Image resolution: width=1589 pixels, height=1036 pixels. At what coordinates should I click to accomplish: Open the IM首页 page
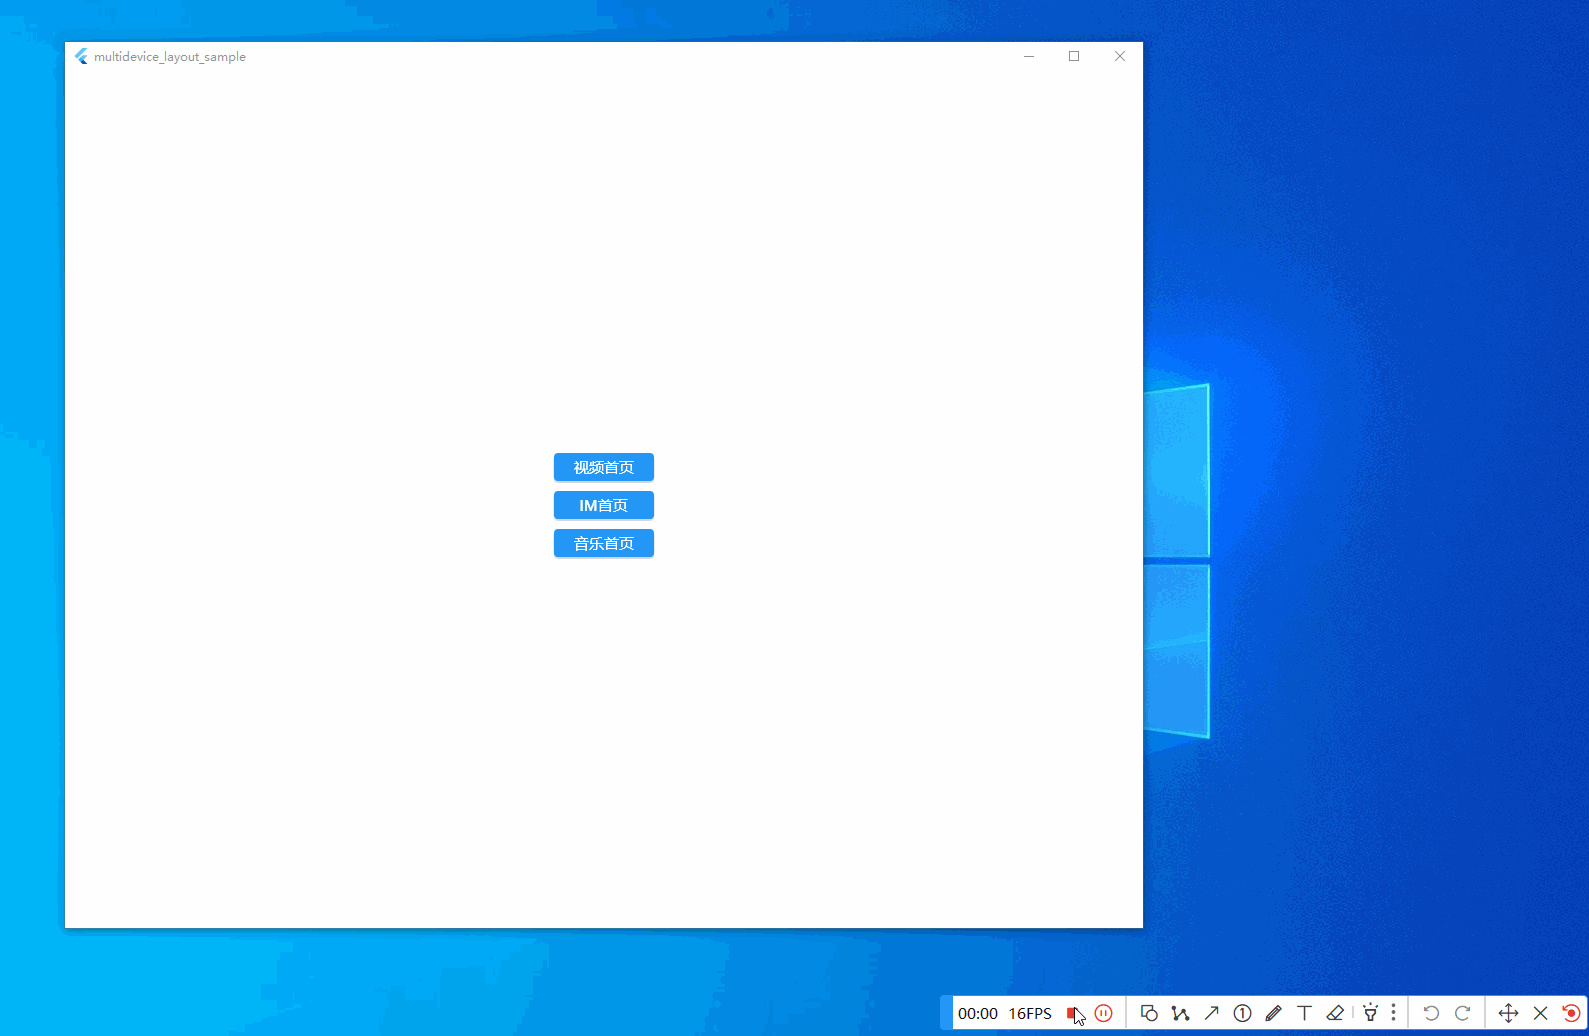604,505
